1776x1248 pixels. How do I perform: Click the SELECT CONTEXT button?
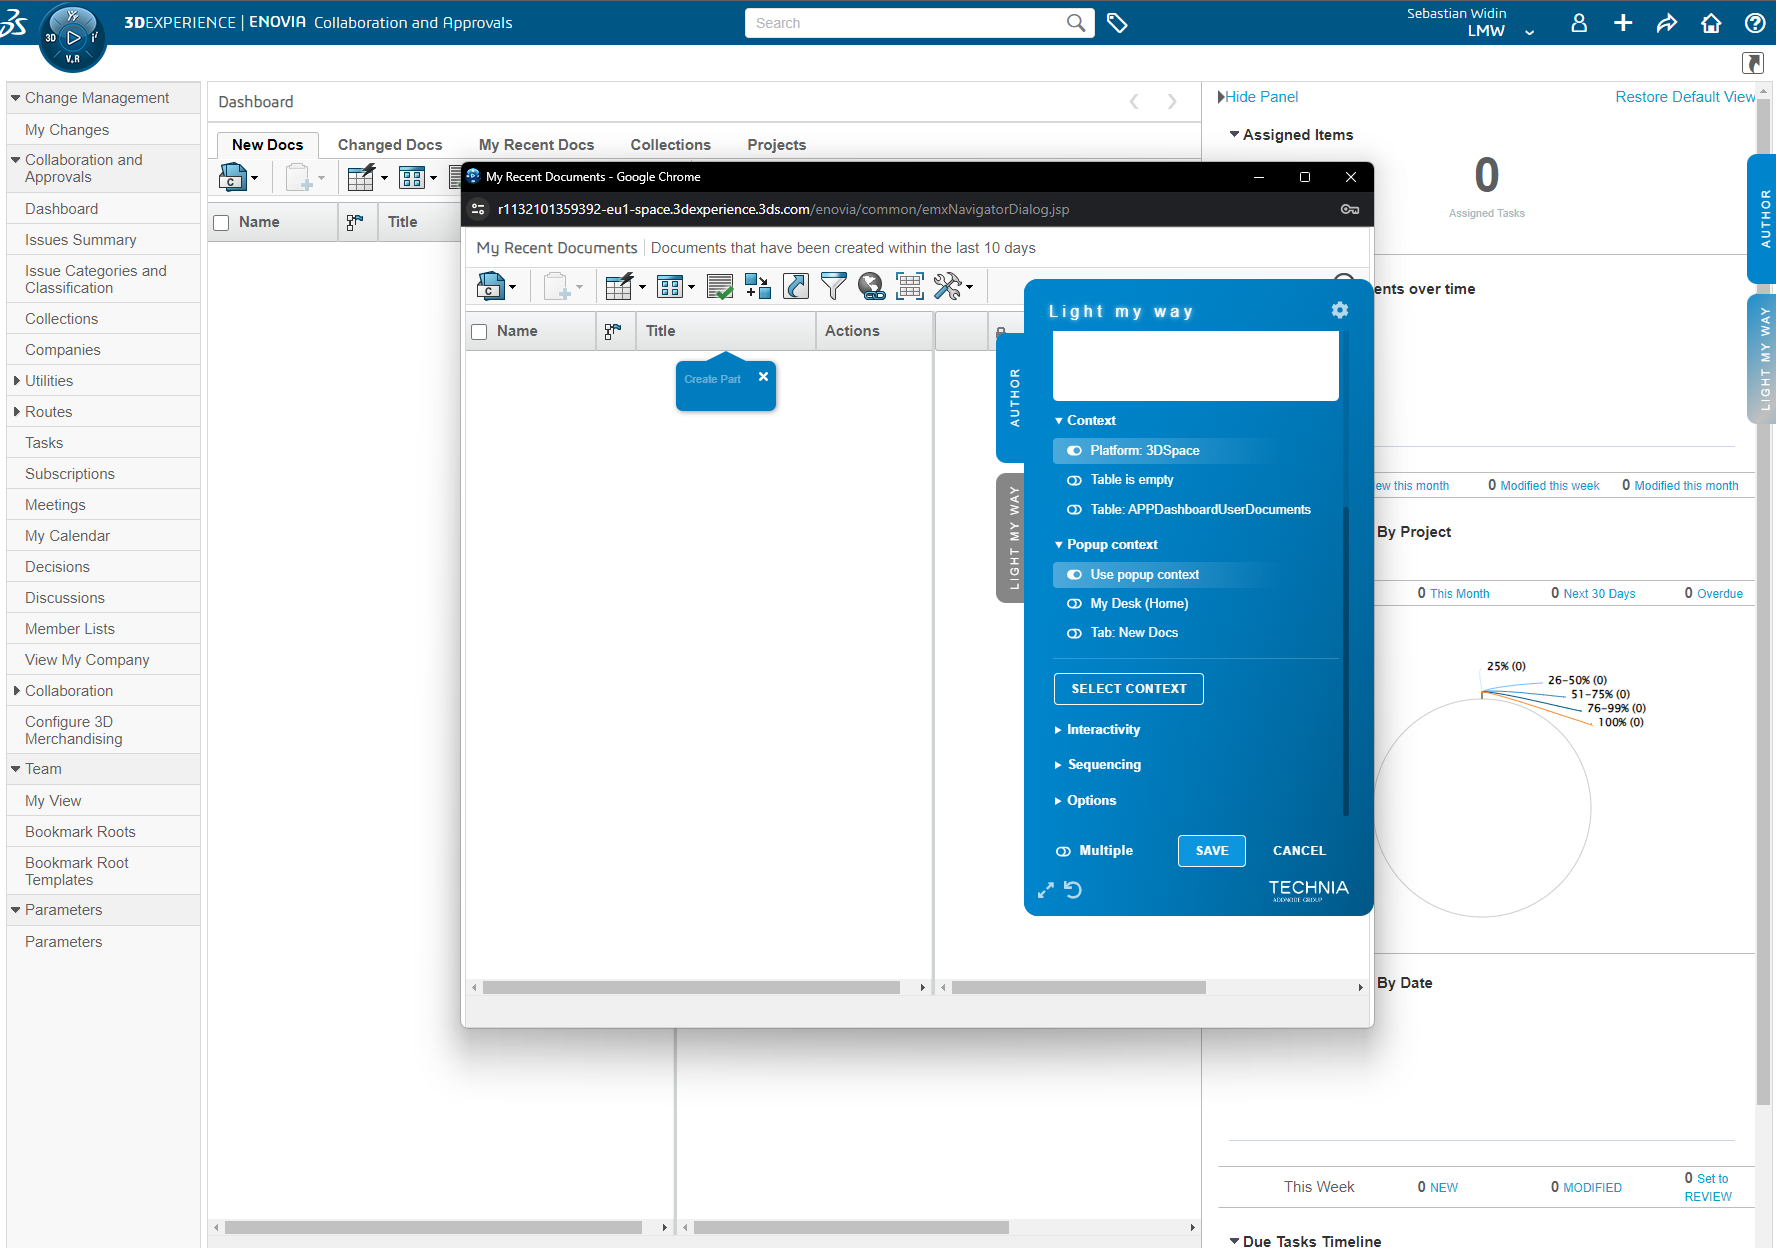[x=1129, y=689]
